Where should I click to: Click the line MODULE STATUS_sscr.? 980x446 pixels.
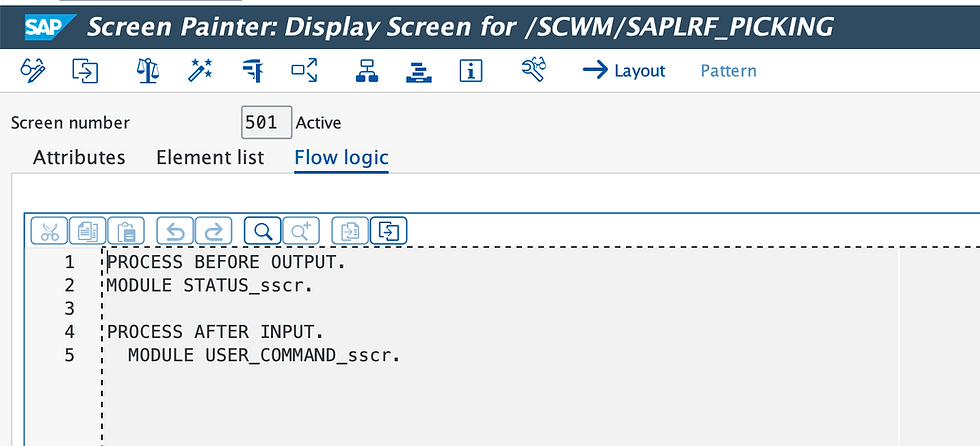(210, 285)
